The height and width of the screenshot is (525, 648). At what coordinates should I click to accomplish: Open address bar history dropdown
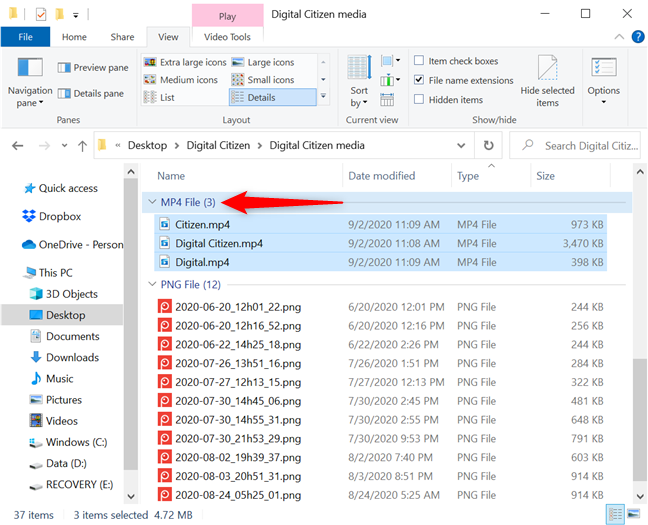[x=461, y=146]
